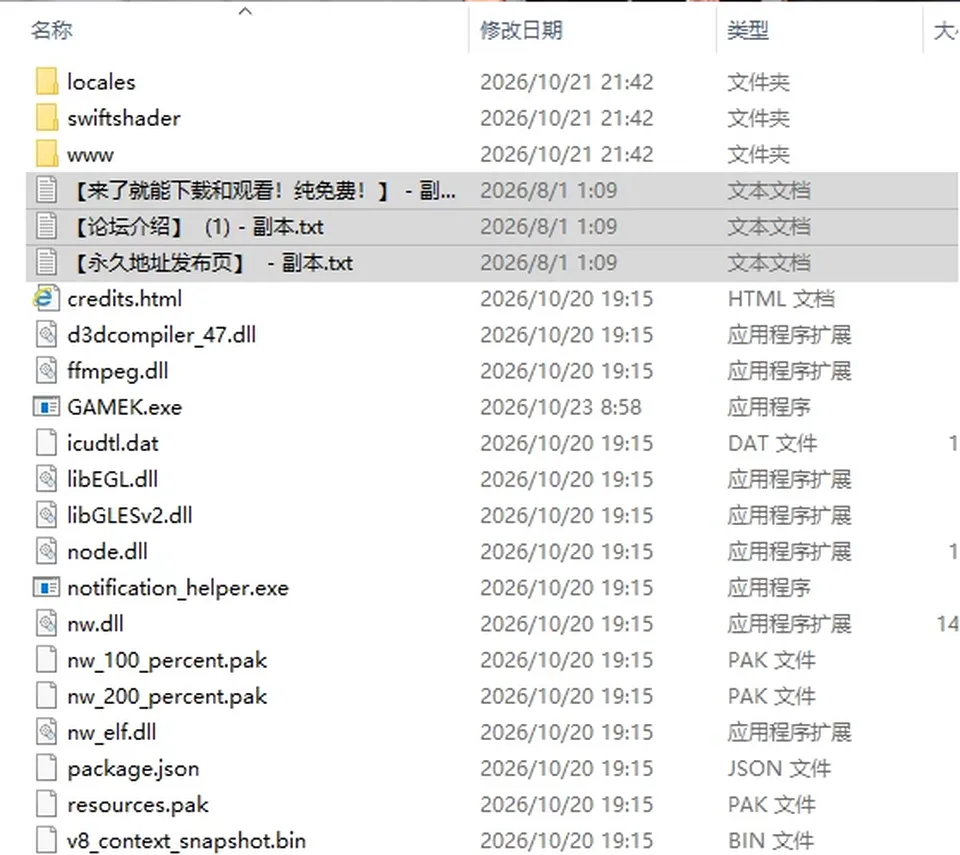This screenshot has width=960, height=855.
Task: Select the file name resources.pak
Action: coord(138,804)
